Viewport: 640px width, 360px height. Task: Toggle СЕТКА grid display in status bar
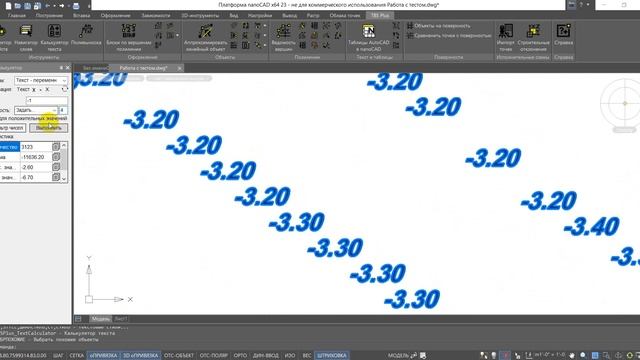tap(77, 356)
